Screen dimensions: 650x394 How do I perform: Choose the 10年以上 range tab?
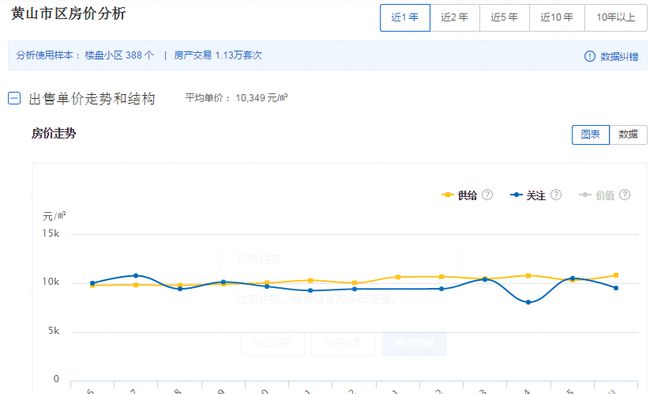[x=616, y=17]
